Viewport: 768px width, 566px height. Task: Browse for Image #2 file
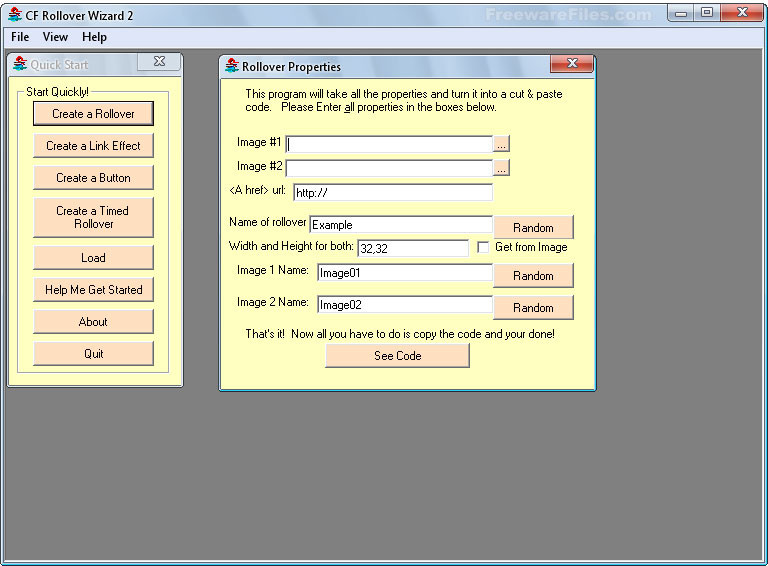click(501, 168)
